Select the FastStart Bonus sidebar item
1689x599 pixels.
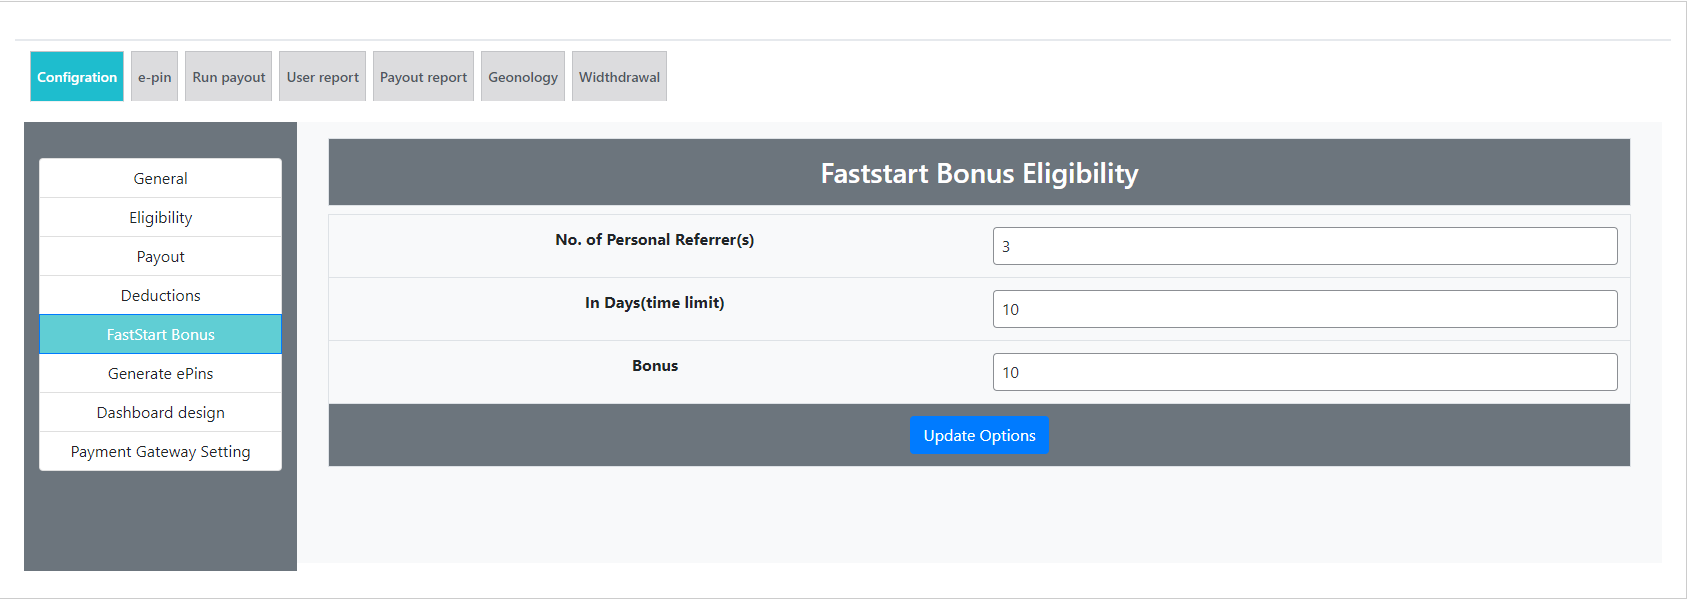coord(160,334)
